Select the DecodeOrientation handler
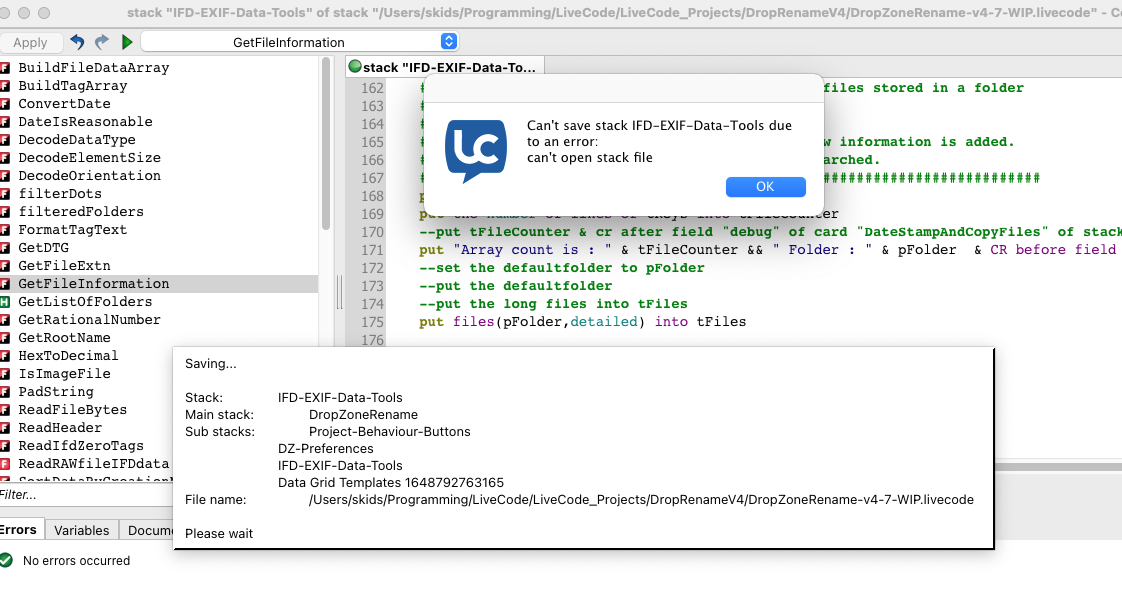This screenshot has height=607, width=1122. point(89,176)
